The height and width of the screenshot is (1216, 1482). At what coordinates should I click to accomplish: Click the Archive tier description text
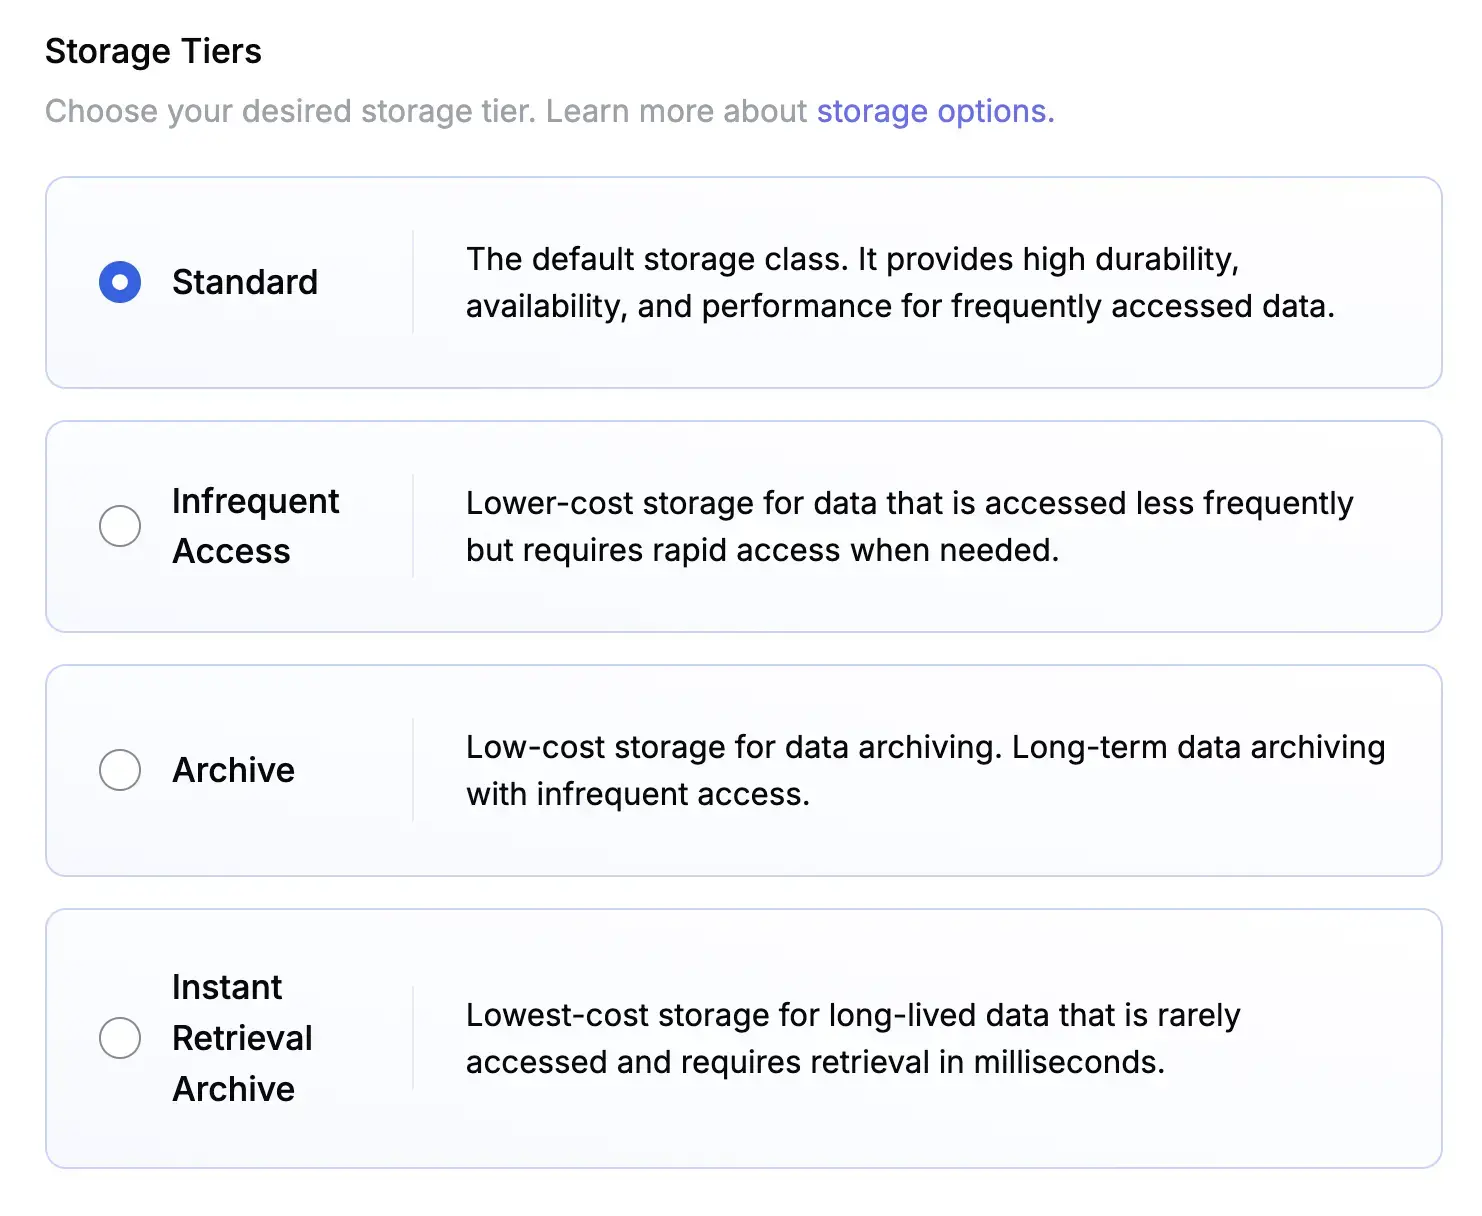[x=924, y=770]
